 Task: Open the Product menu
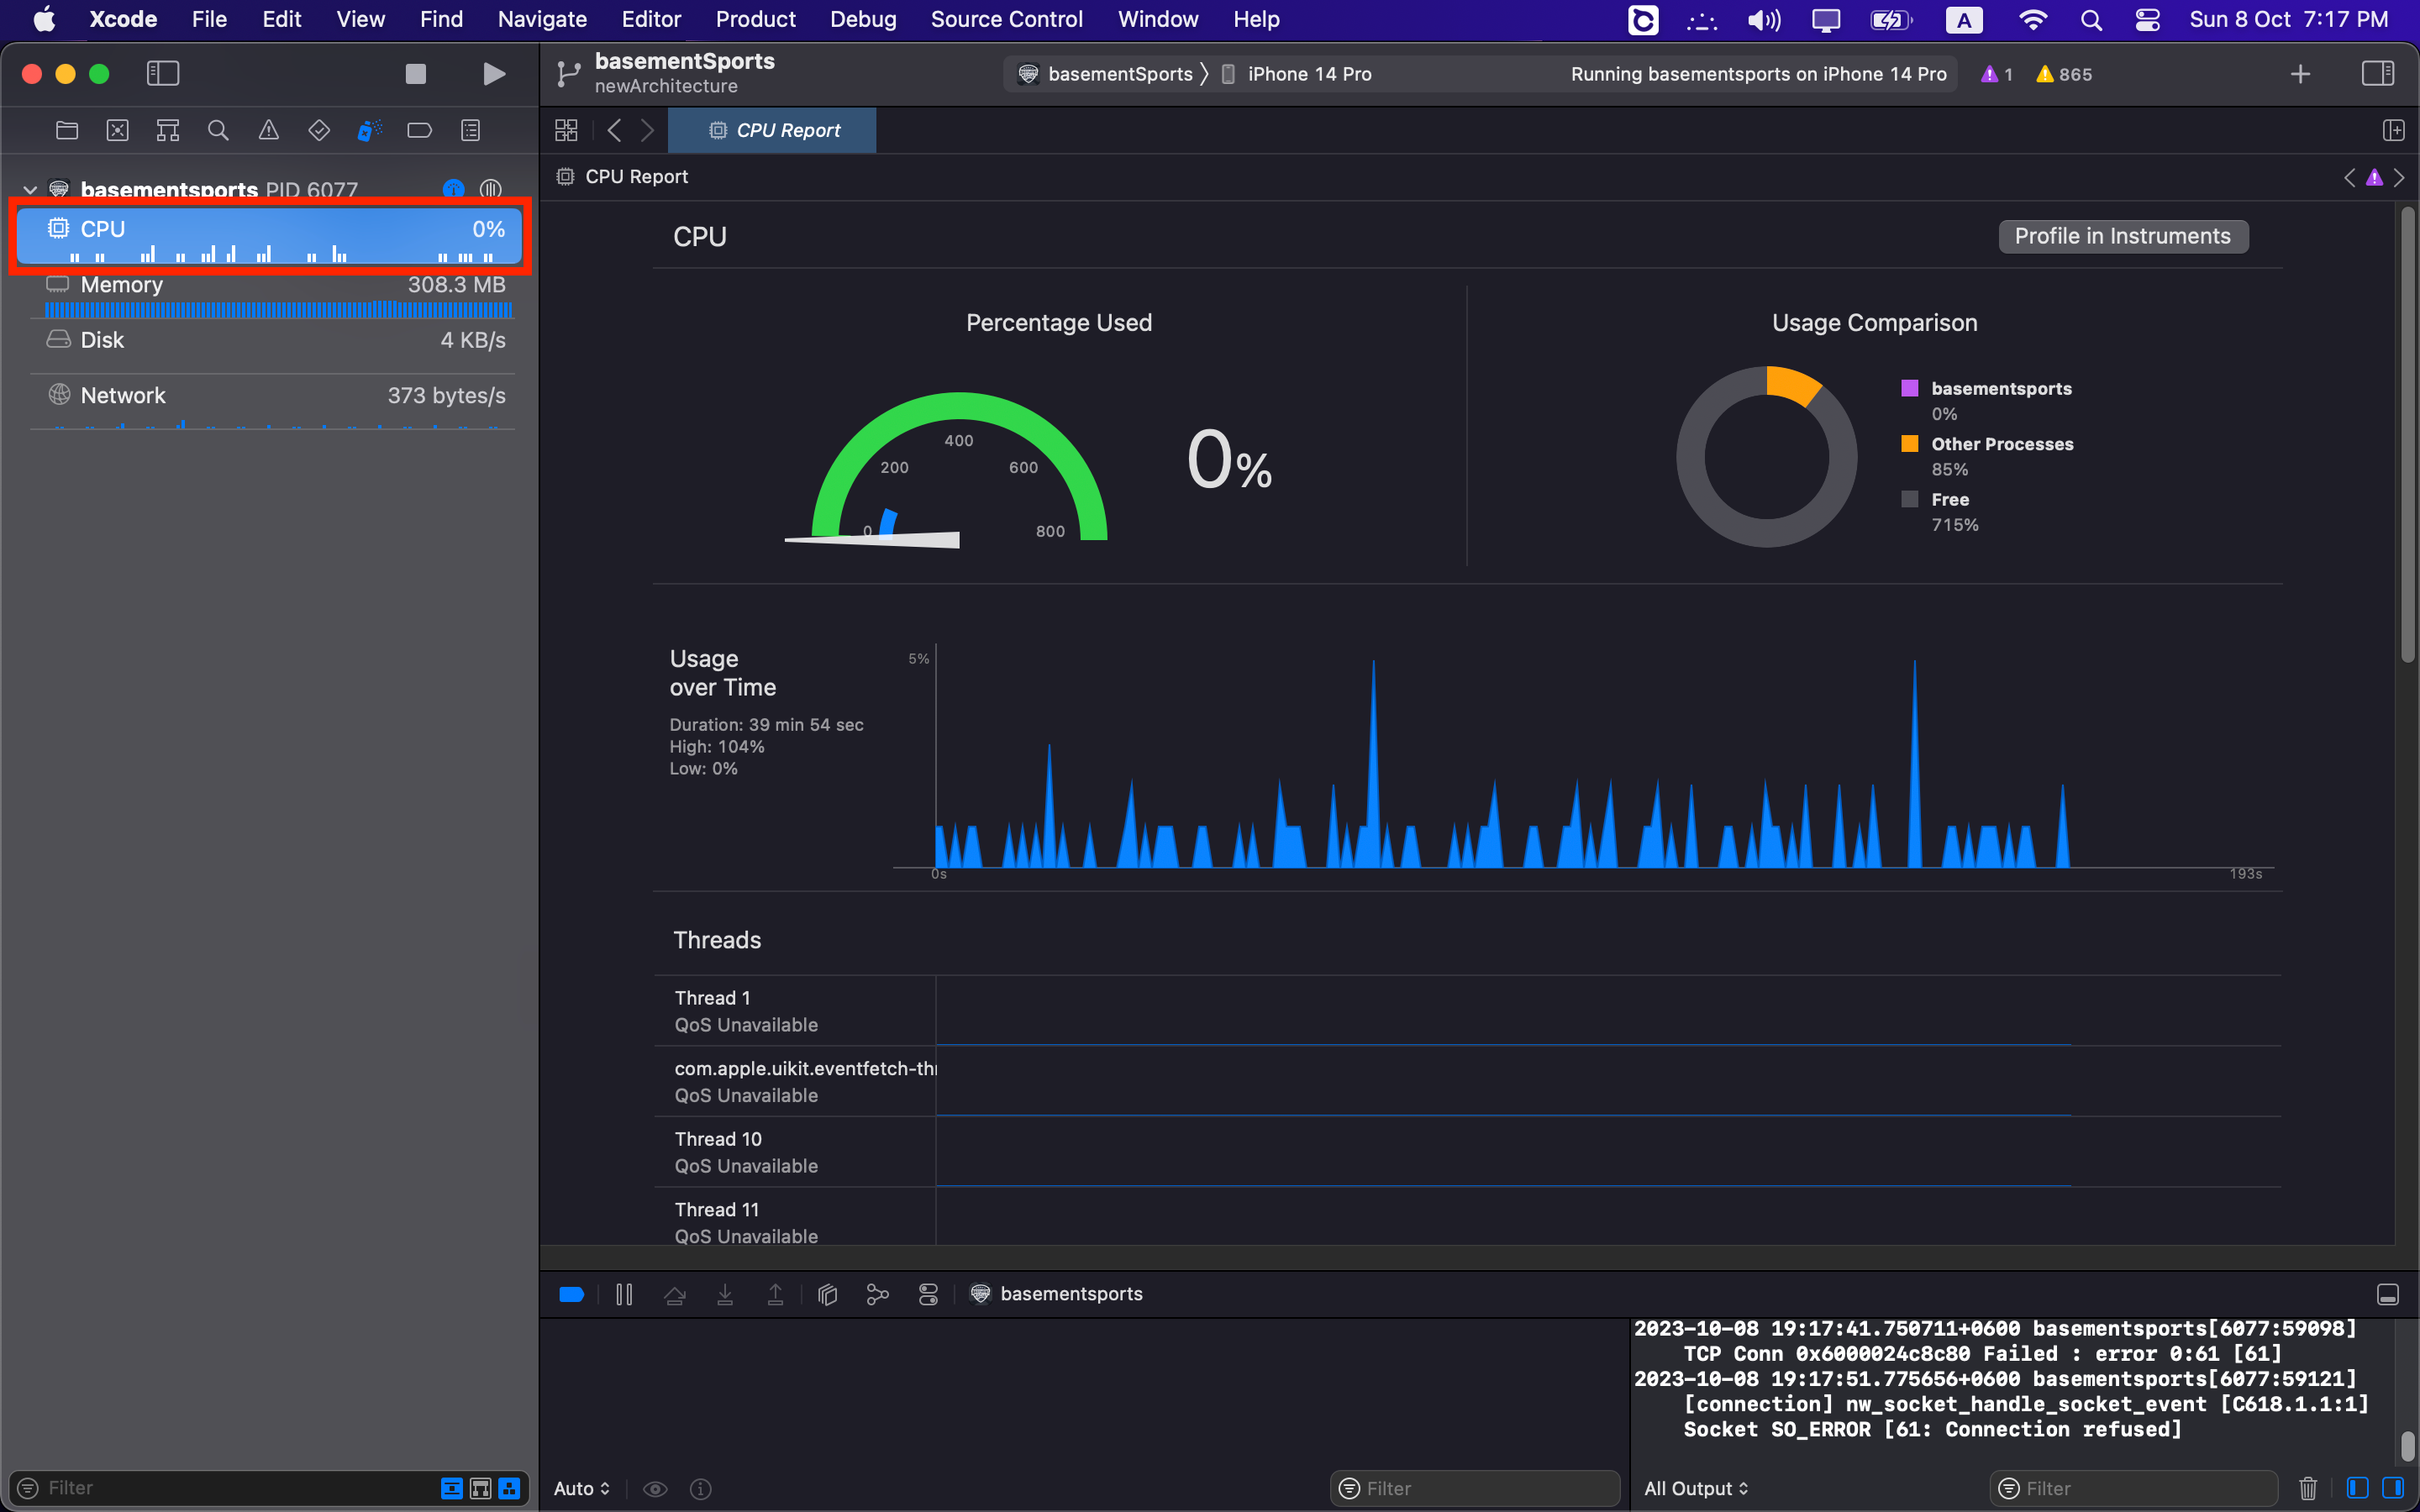click(755, 19)
